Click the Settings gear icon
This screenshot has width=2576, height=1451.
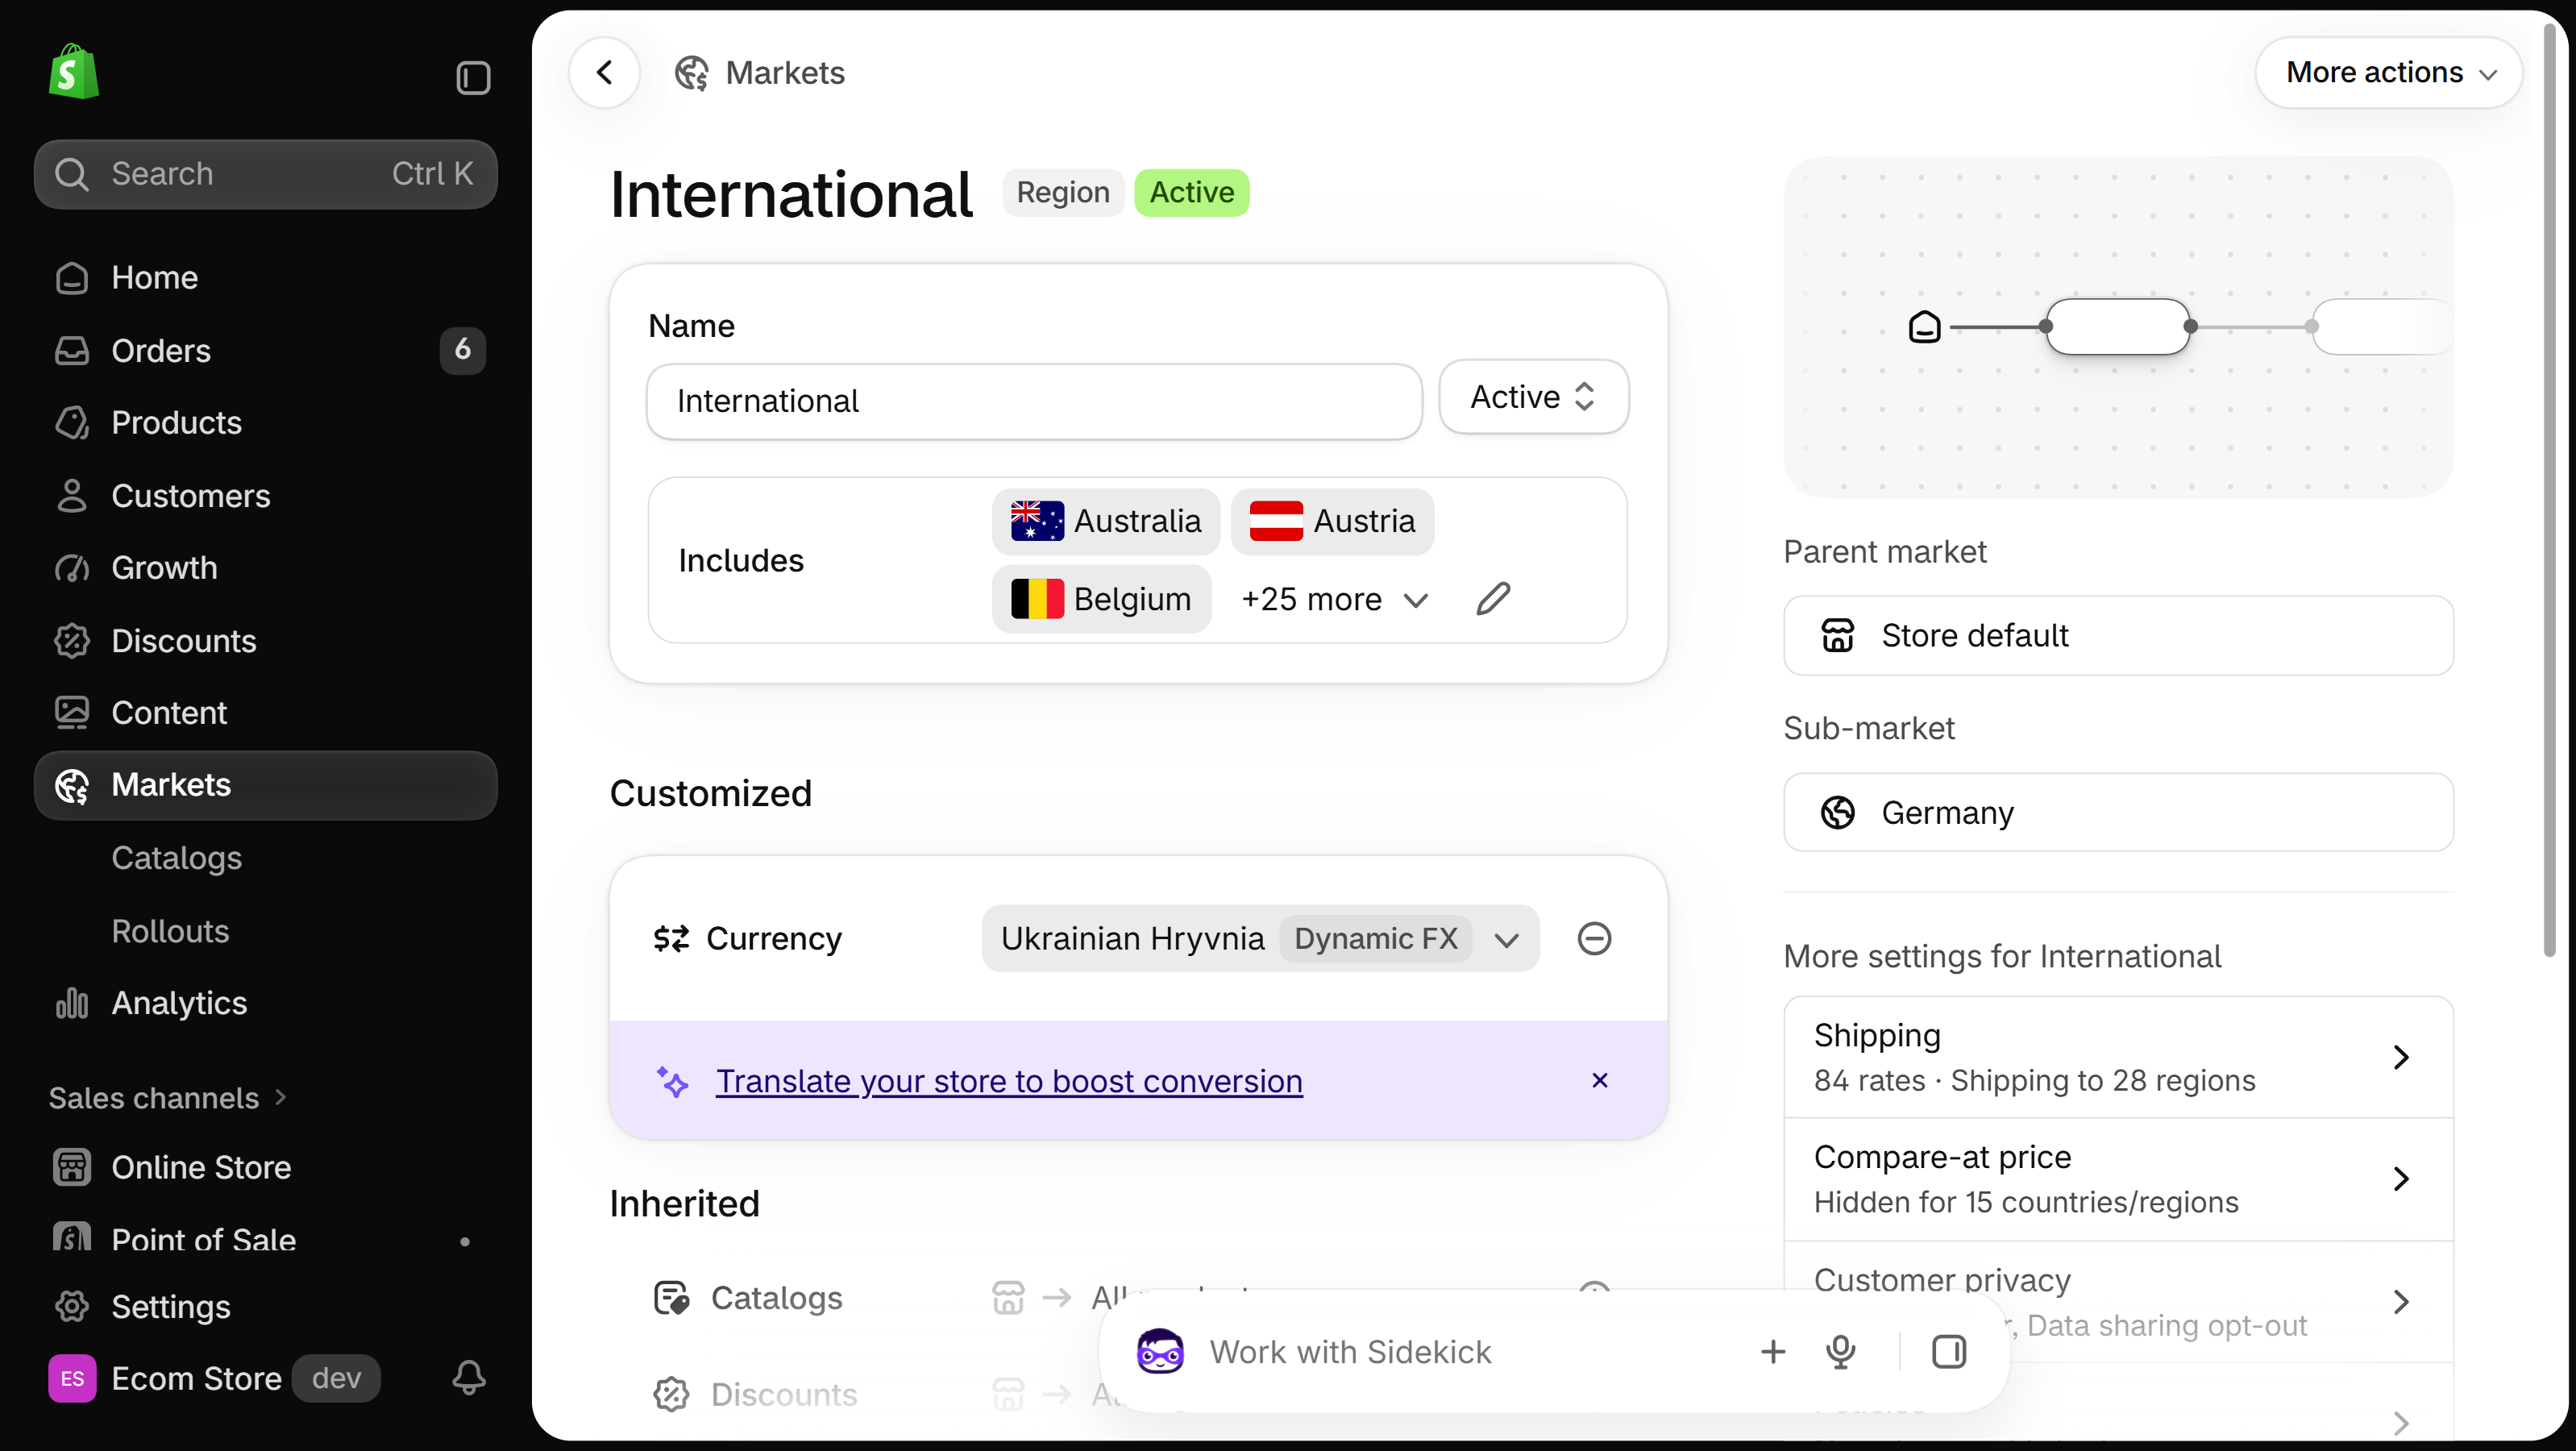pos(72,1307)
